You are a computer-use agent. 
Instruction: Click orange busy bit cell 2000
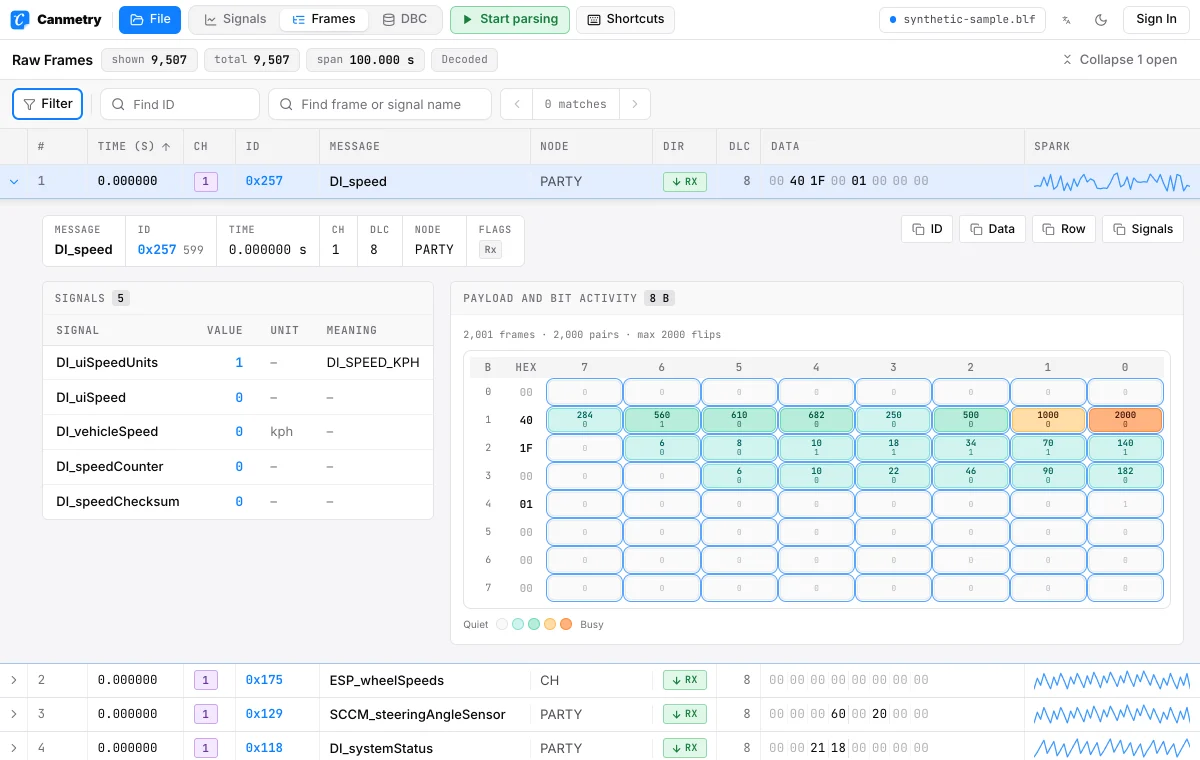1125,420
